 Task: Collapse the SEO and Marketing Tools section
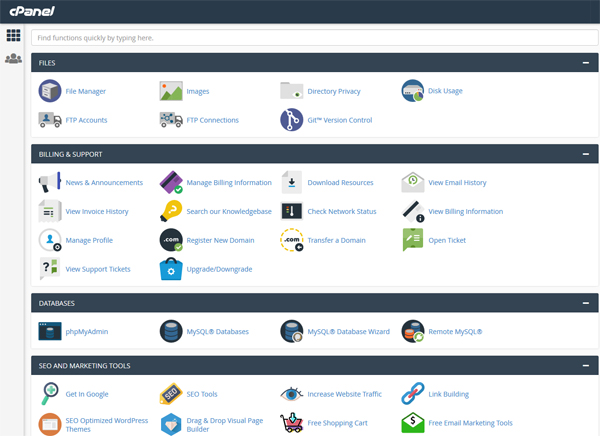585,366
